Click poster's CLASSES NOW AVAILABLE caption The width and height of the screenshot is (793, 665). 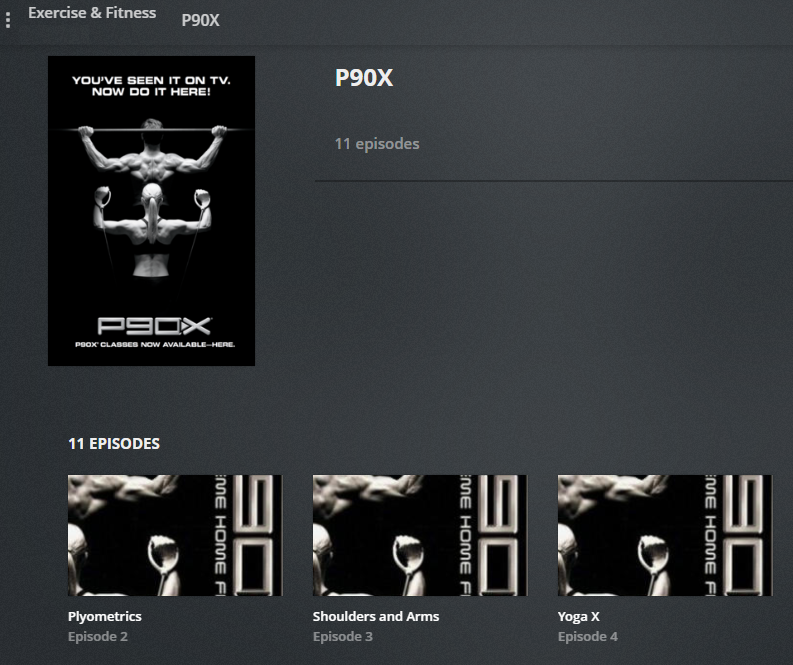pos(155,344)
